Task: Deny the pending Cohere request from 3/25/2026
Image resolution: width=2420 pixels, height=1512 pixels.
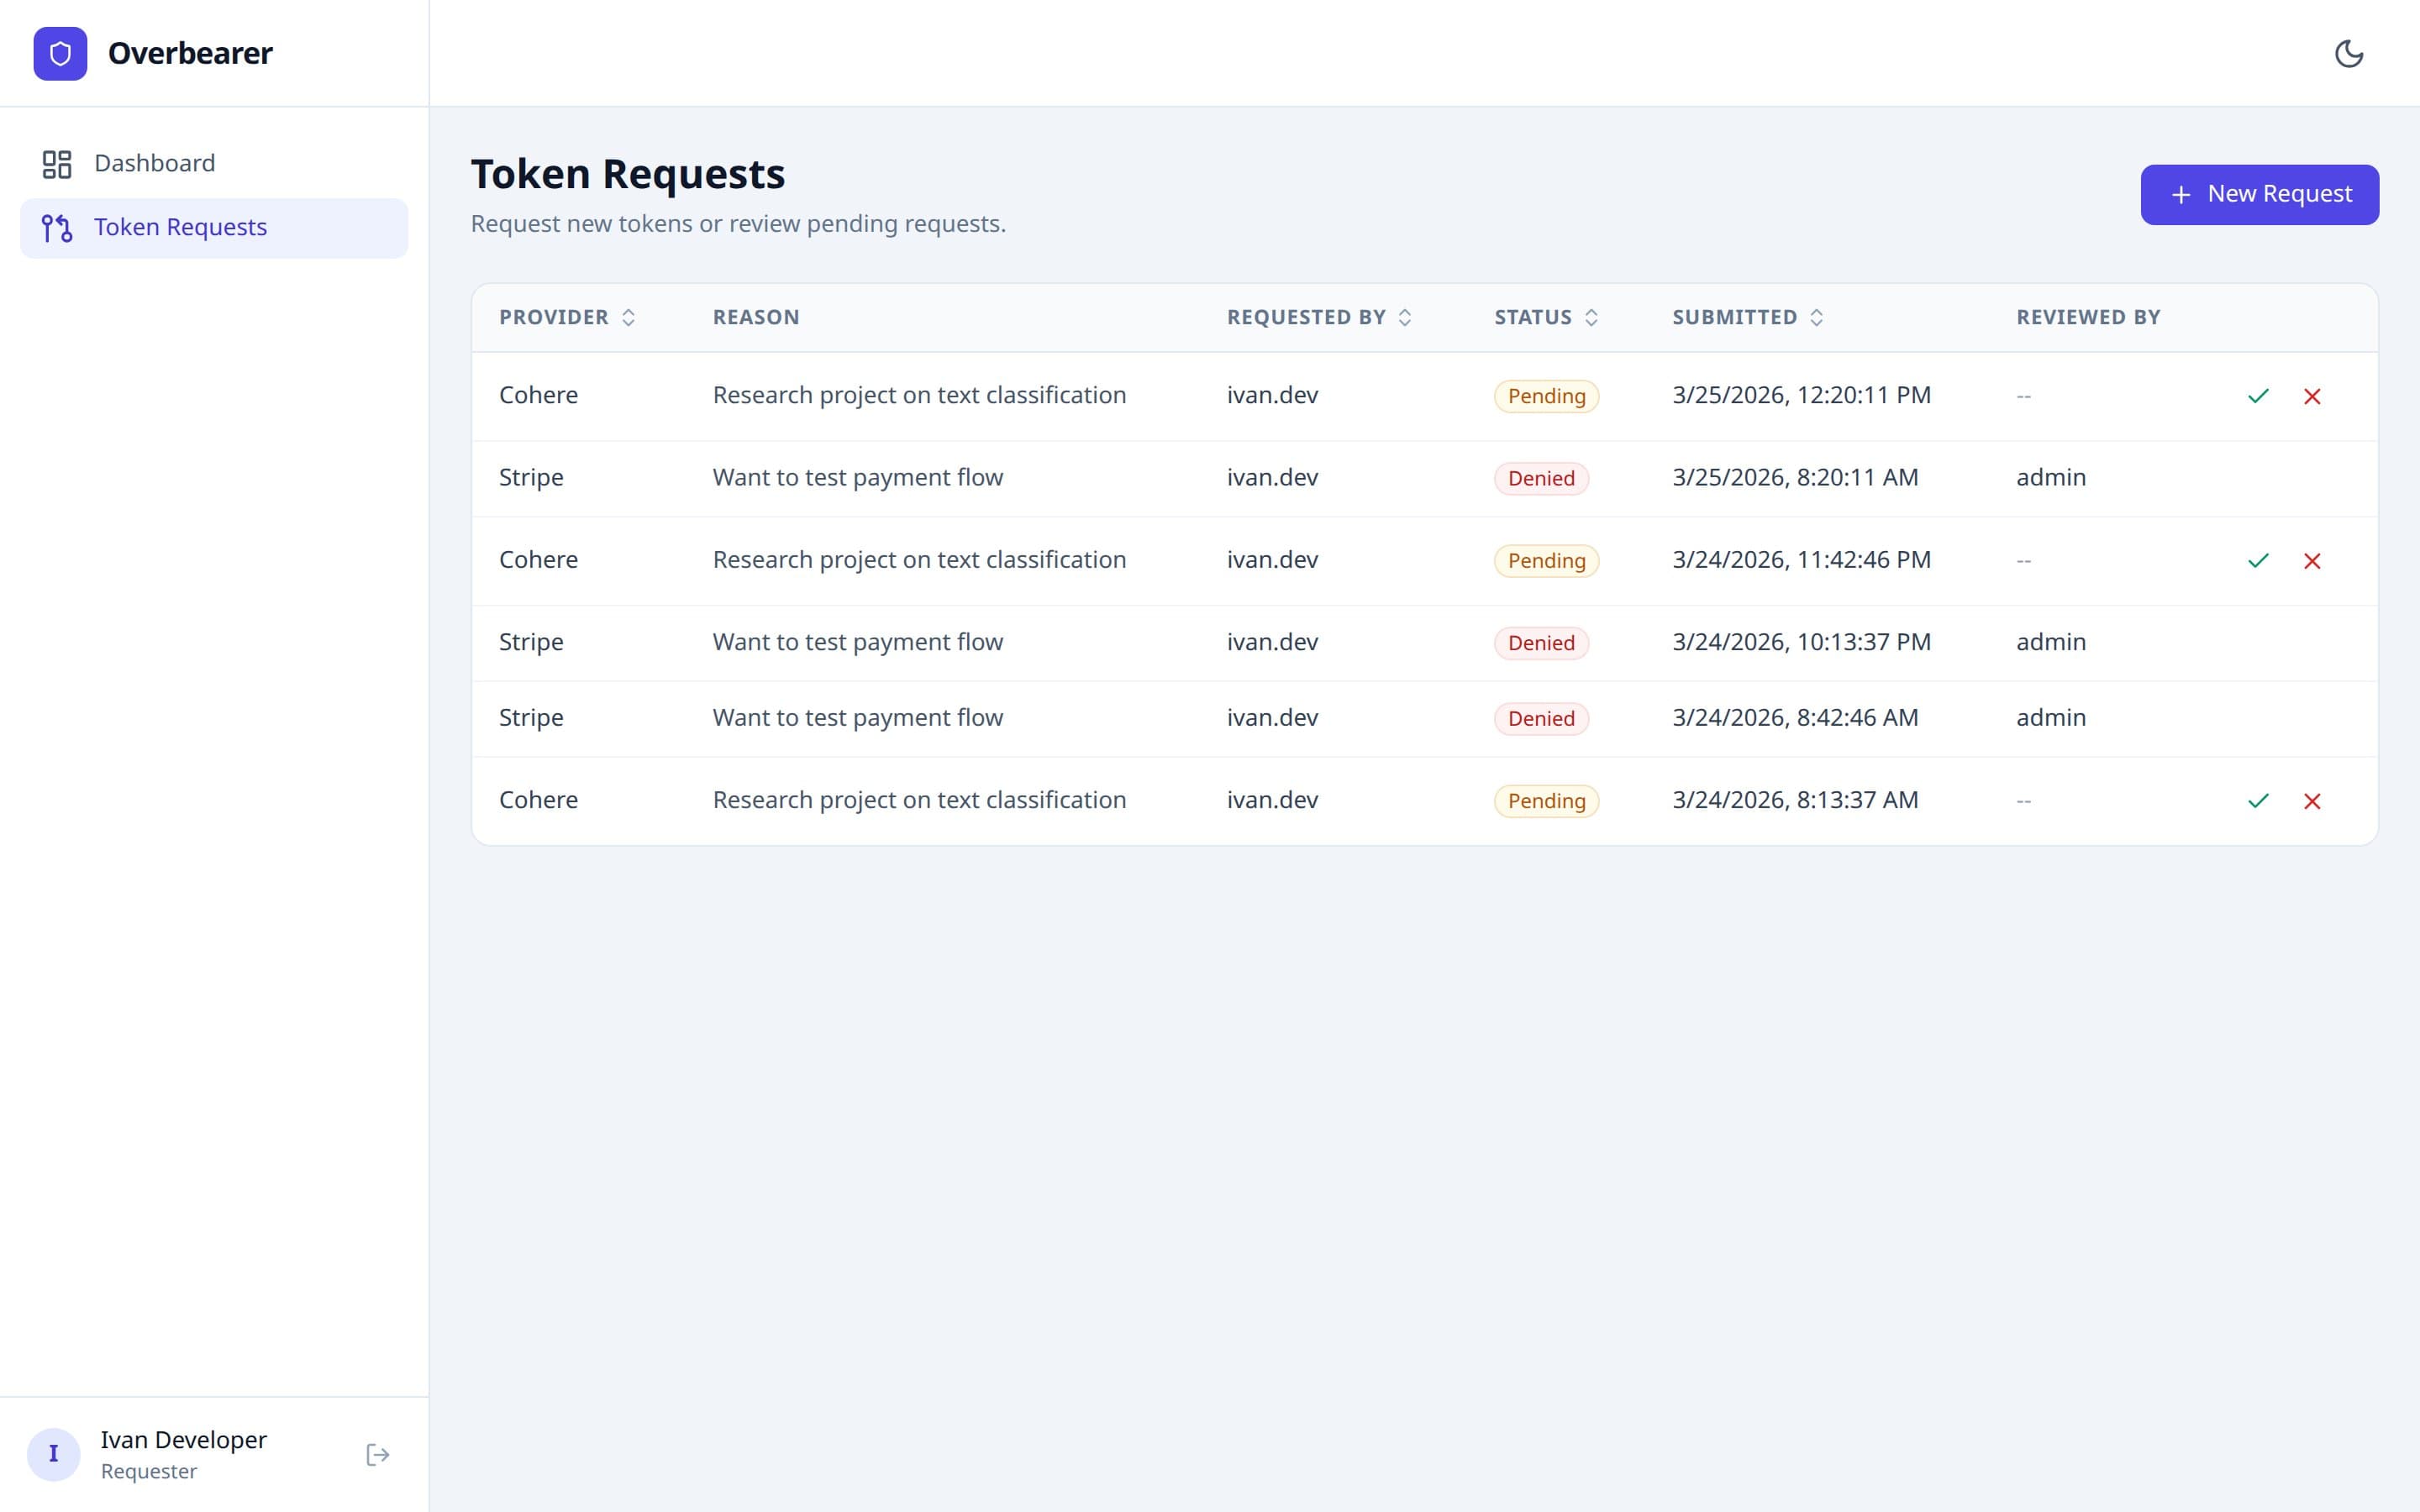Action: [2313, 396]
